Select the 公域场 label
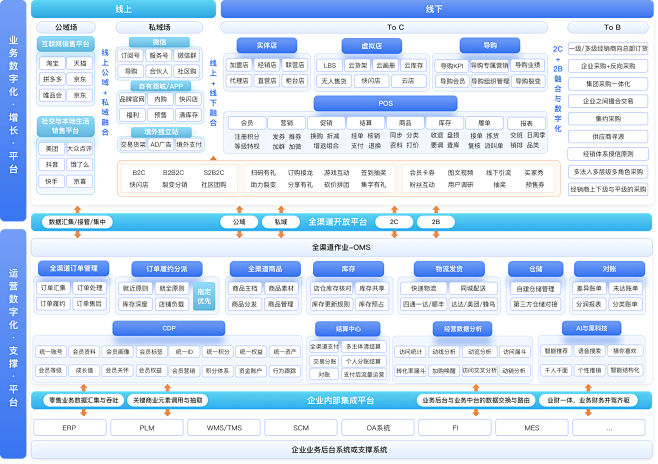 66,27
